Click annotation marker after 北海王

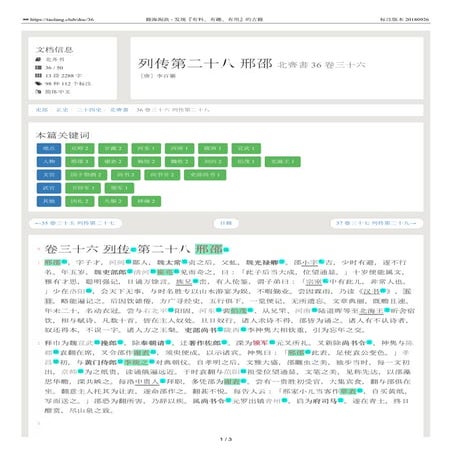click(x=387, y=310)
